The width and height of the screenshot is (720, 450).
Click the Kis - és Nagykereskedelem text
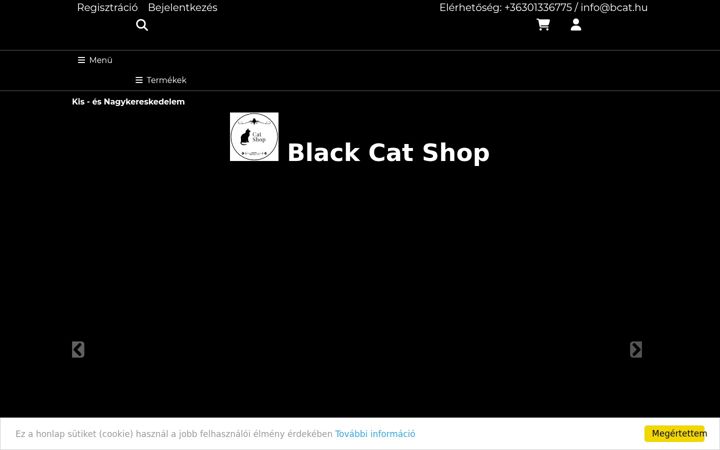coord(128,102)
